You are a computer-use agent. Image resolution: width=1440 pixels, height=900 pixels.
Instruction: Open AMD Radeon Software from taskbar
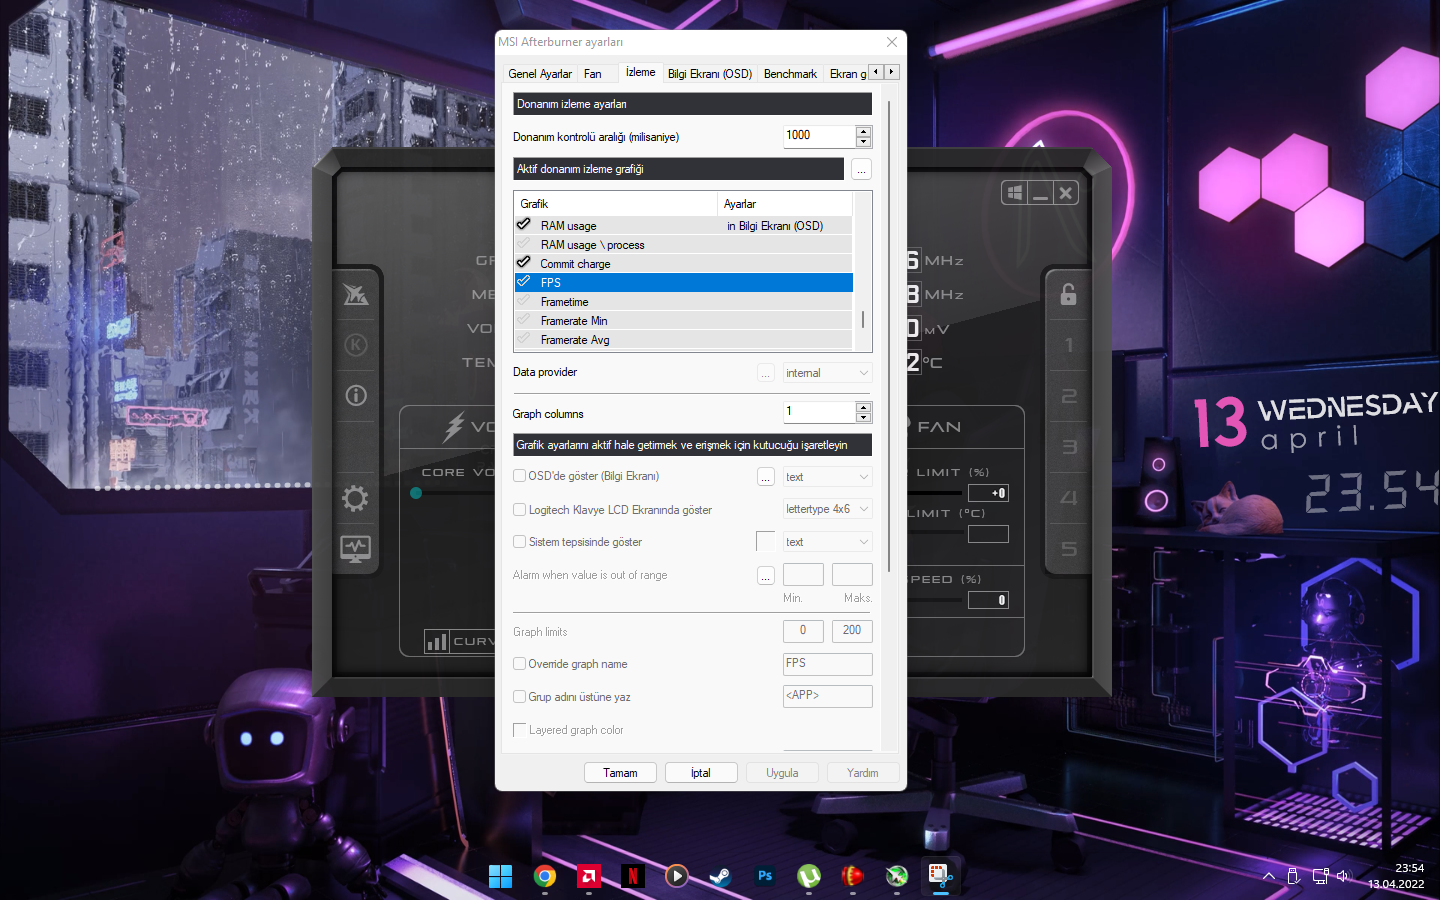[589, 876]
